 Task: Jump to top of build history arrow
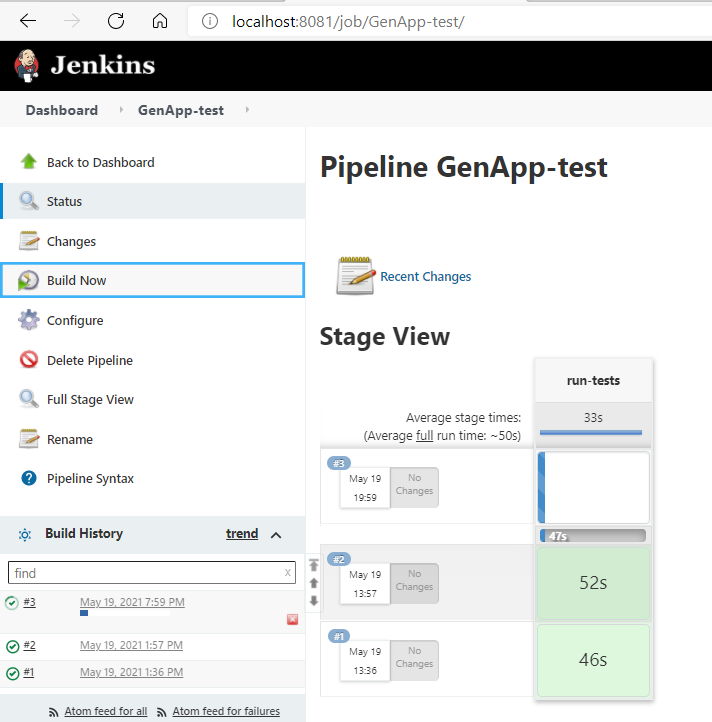pos(314,565)
